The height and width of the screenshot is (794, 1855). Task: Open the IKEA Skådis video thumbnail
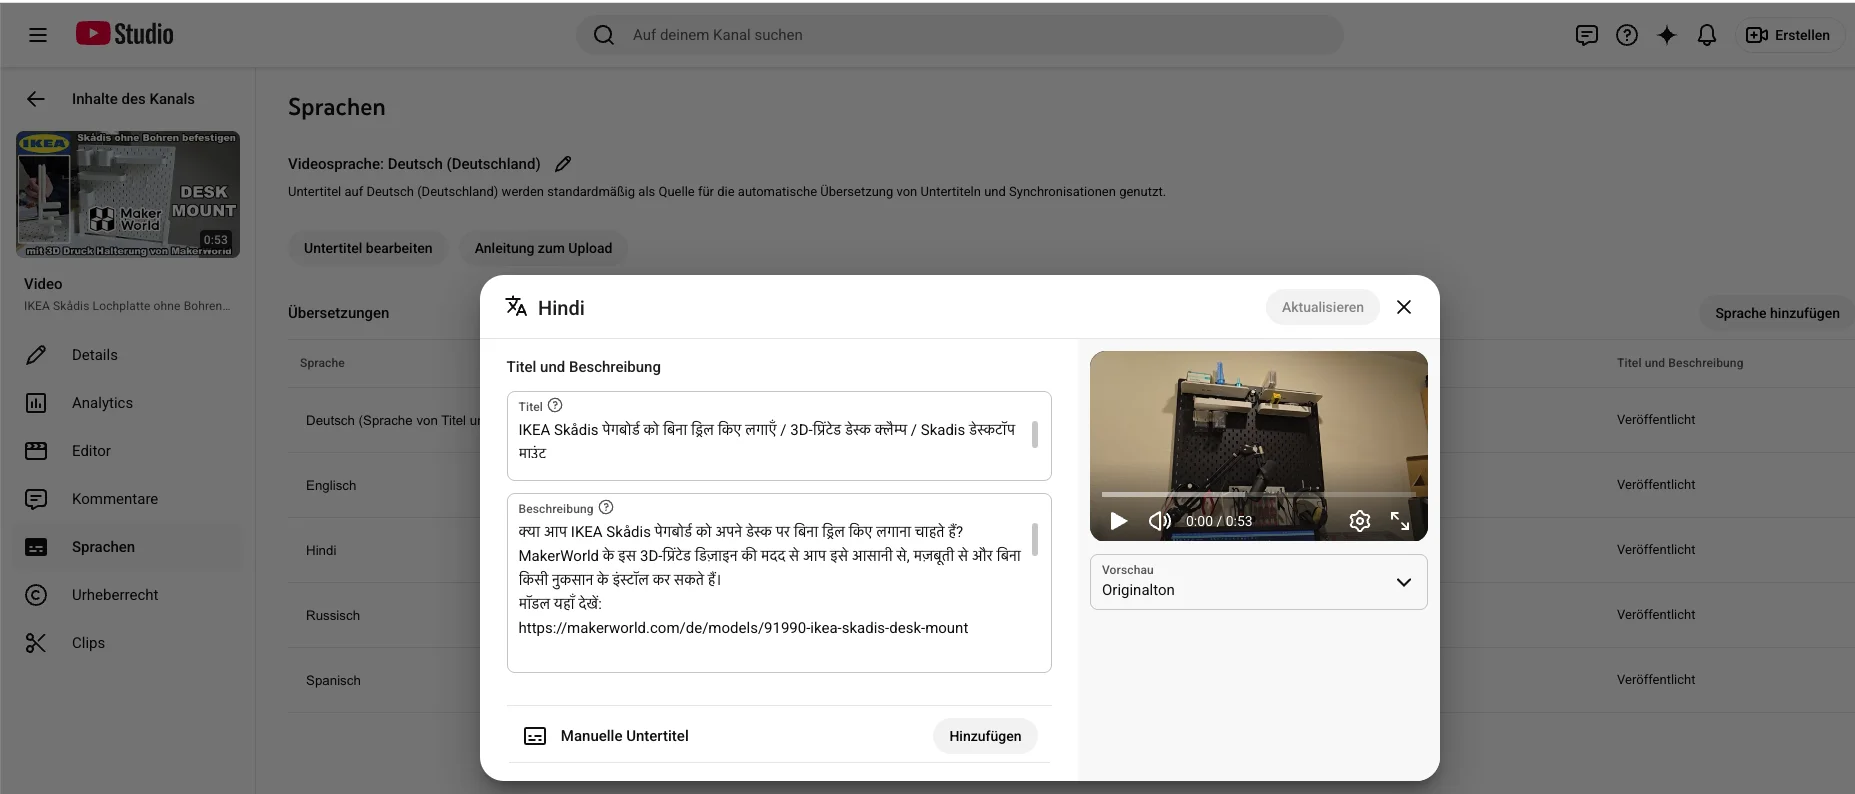(128, 194)
